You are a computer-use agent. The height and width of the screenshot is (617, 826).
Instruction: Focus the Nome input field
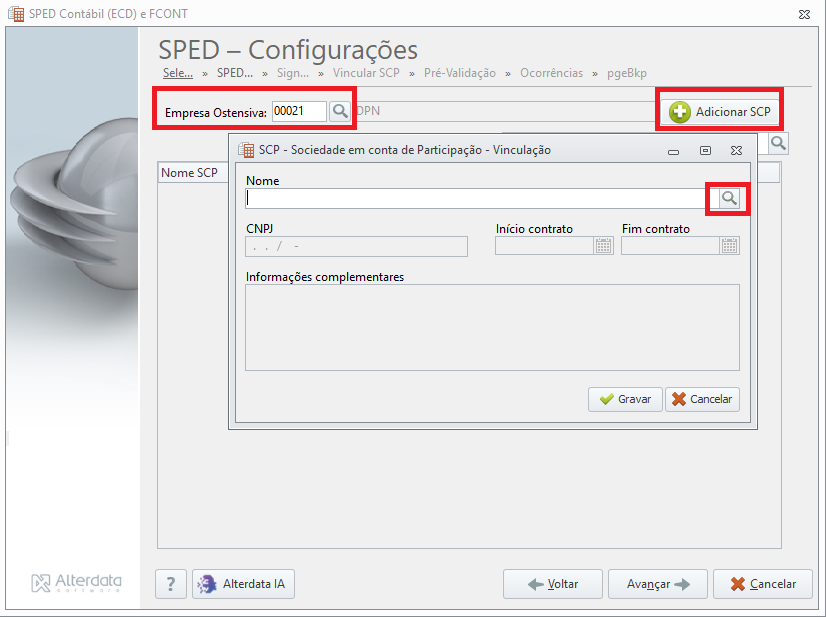tap(482, 199)
